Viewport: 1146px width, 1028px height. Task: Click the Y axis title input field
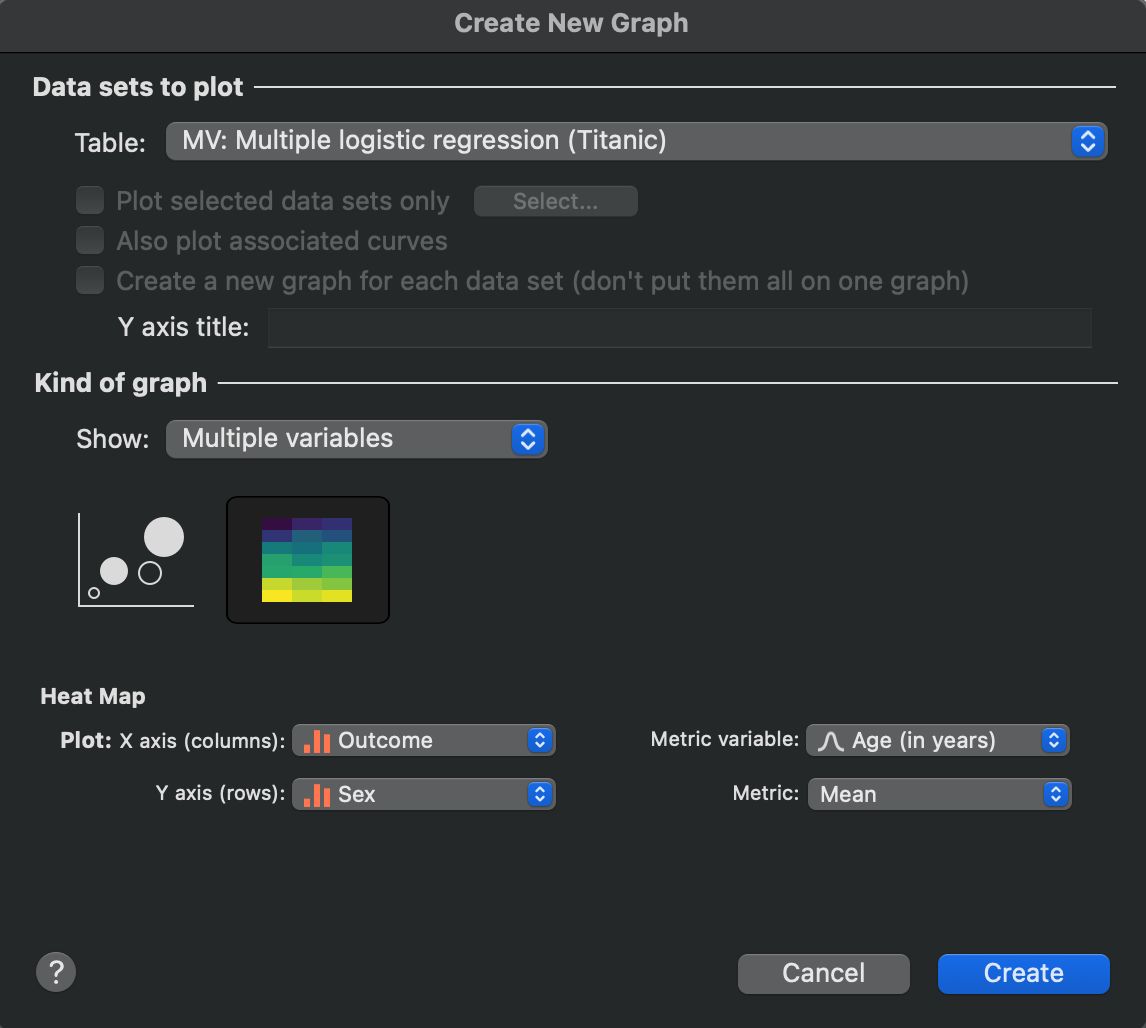coord(679,328)
